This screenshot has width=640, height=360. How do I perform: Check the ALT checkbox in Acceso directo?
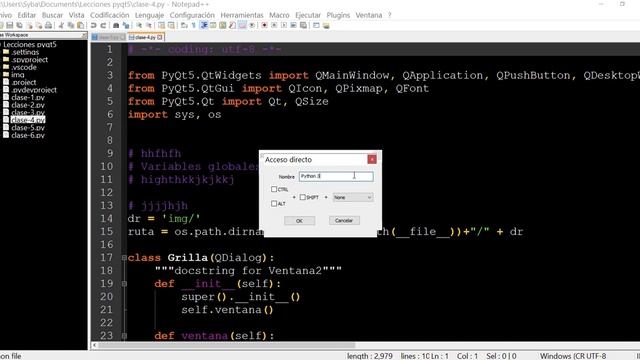(274, 203)
